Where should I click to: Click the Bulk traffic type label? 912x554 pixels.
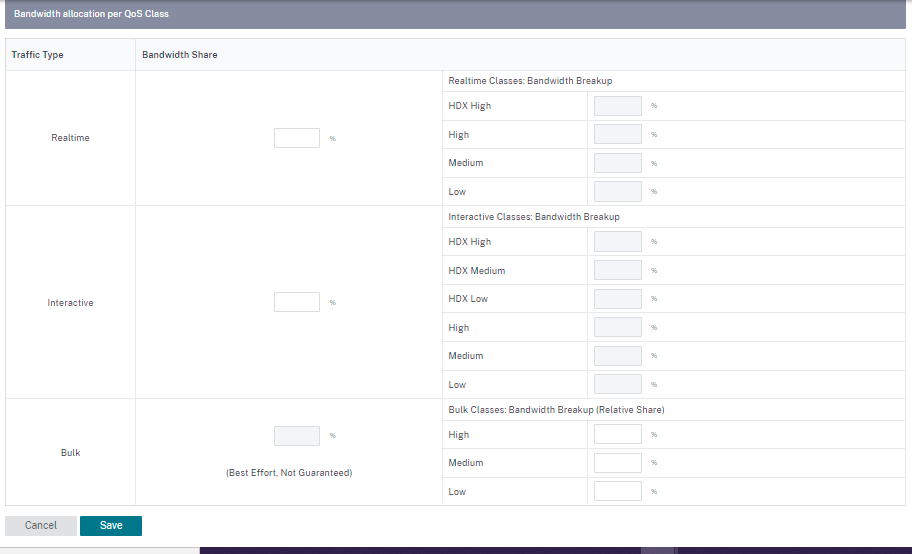[70, 453]
